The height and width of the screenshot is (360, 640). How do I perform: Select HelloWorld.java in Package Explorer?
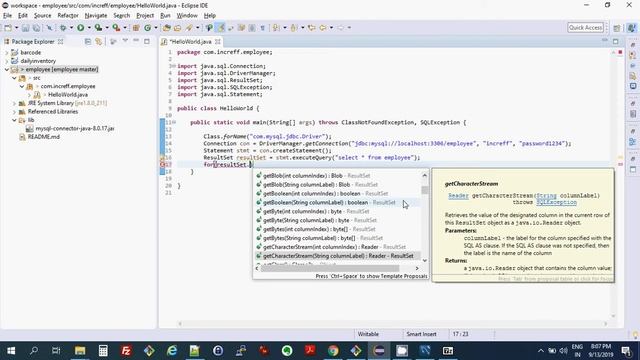(68, 95)
